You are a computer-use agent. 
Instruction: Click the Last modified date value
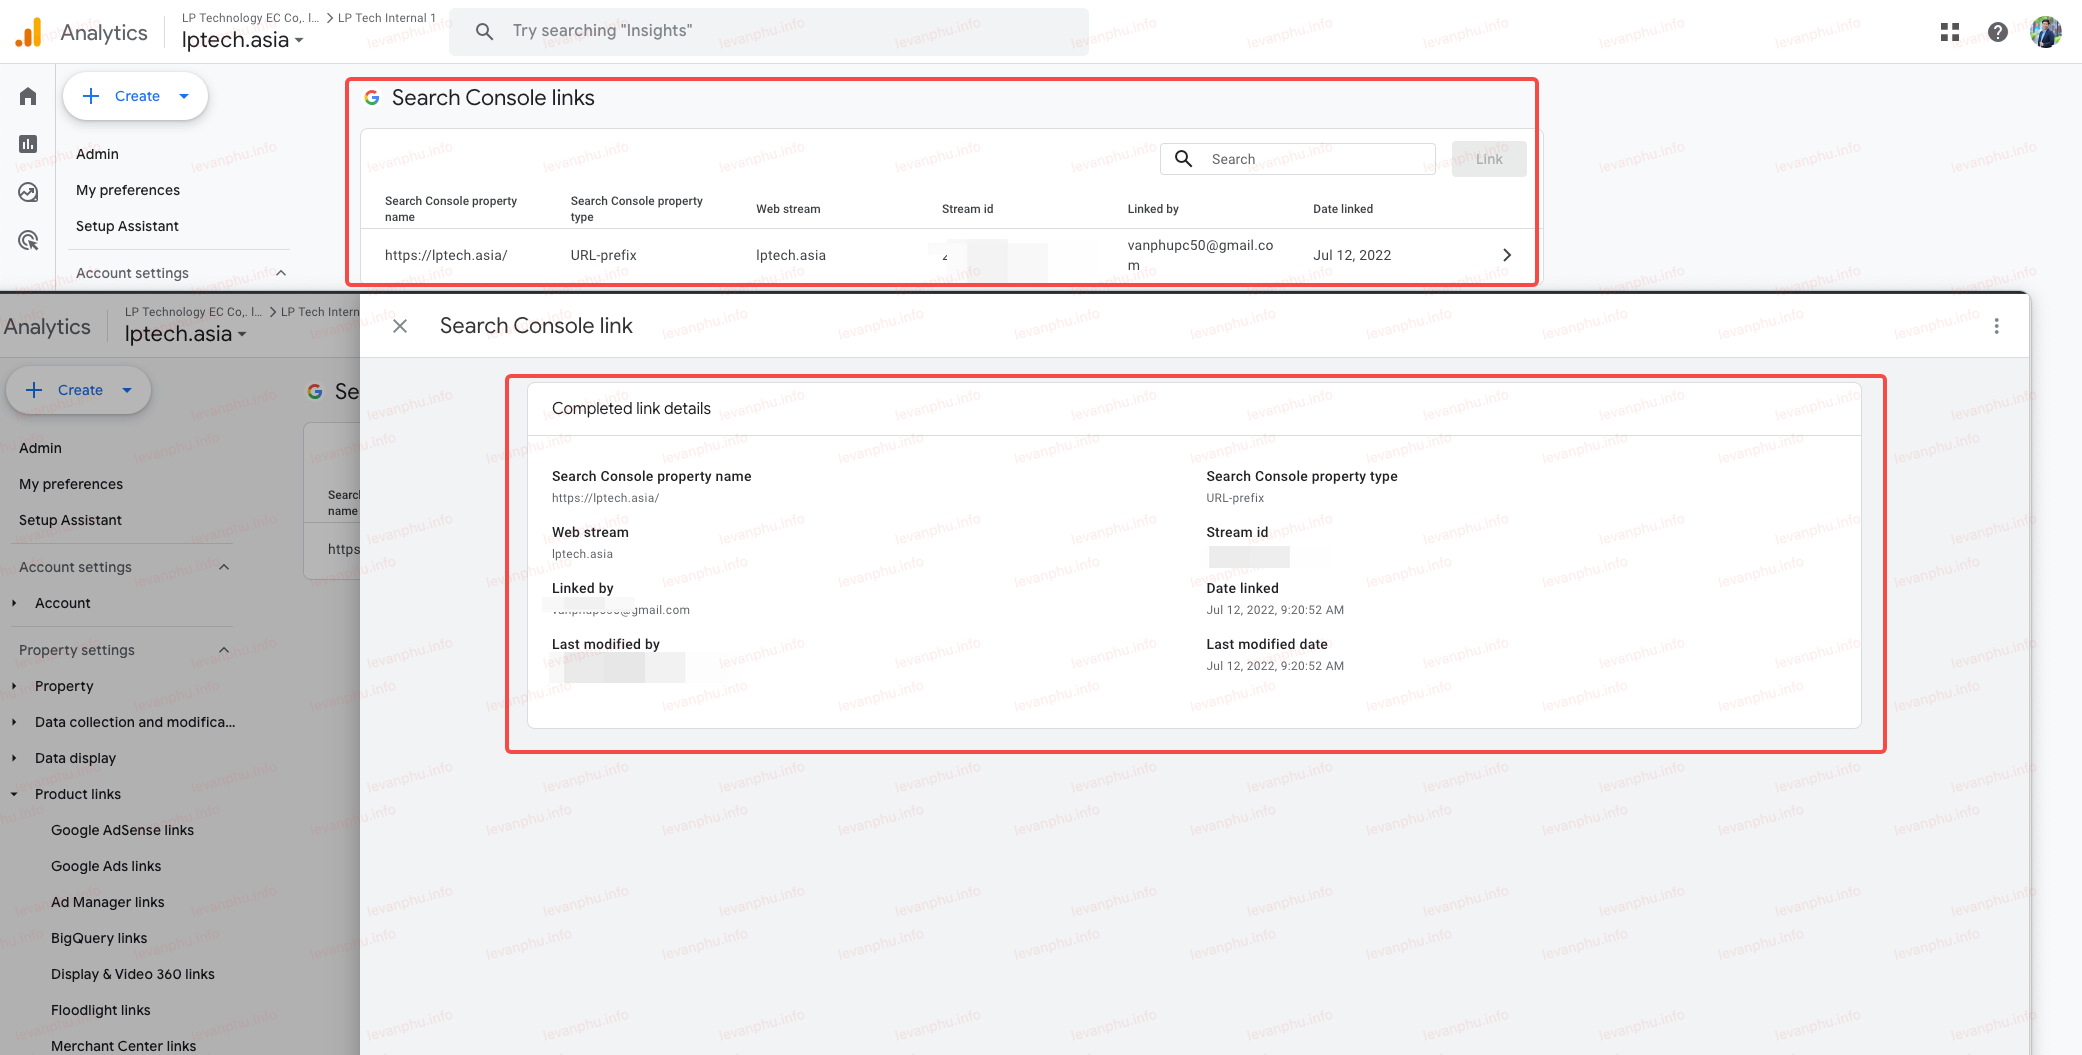pos(1275,666)
